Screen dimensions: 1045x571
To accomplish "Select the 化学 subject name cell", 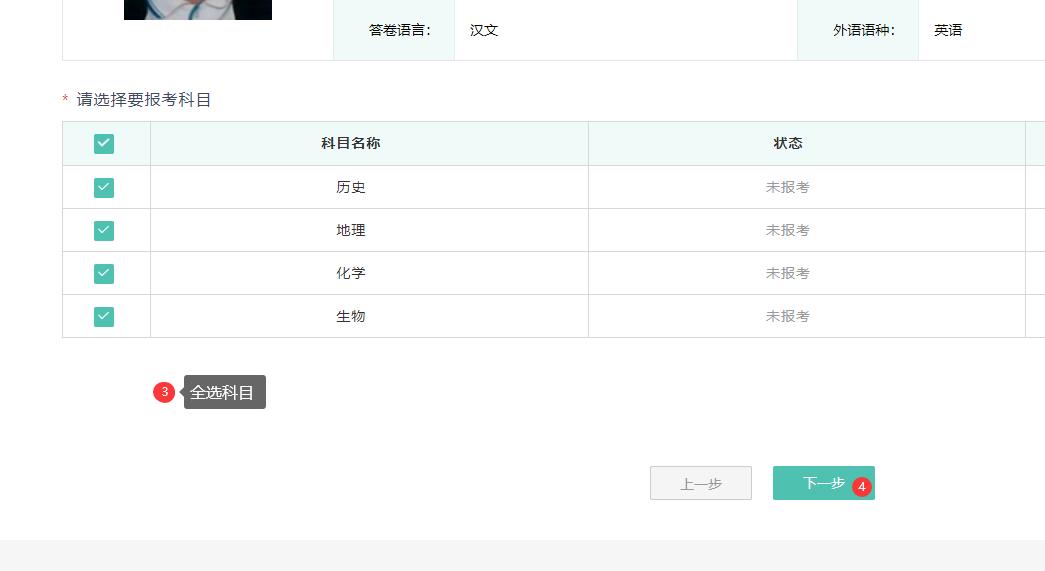I will pyautogui.click(x=350, y=274).
